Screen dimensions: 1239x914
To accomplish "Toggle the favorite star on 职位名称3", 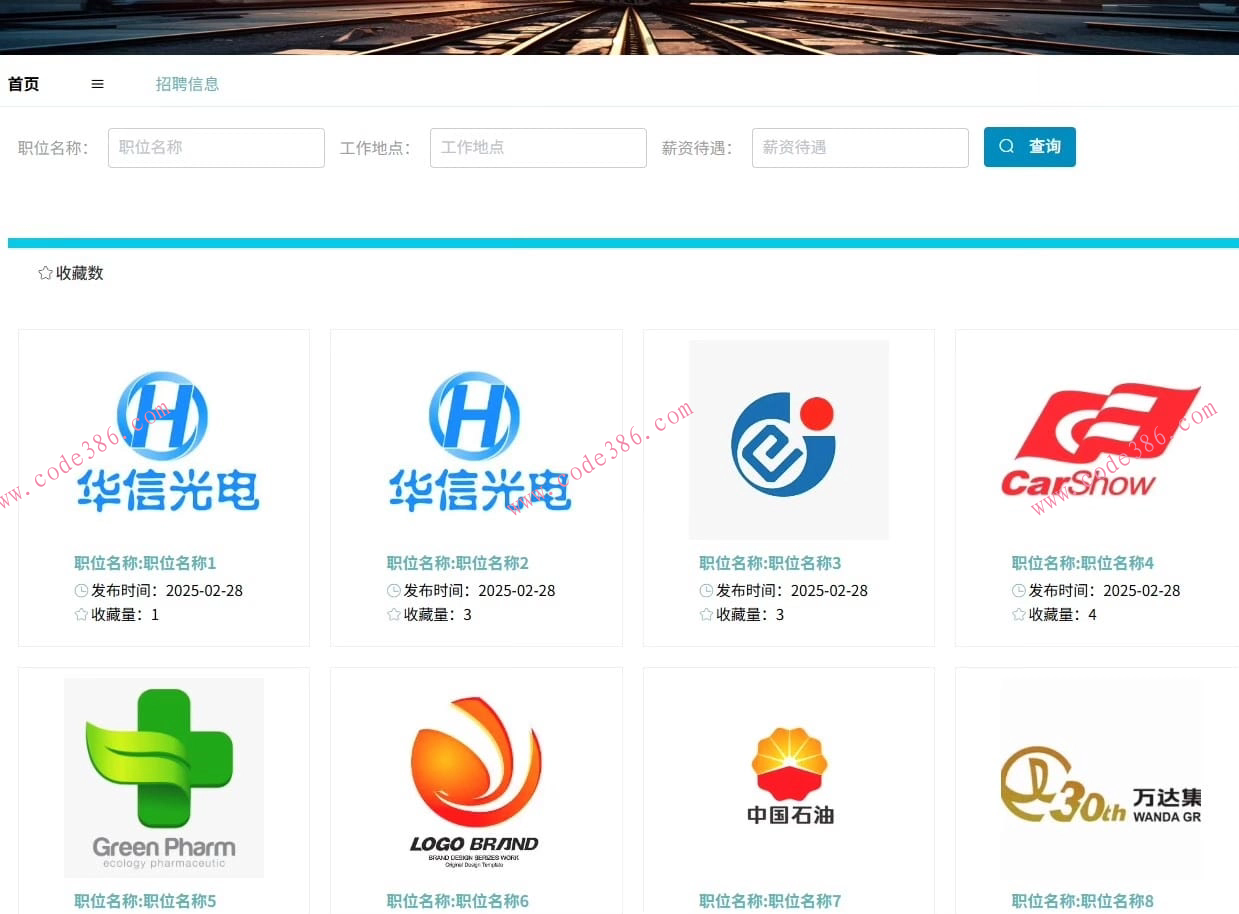I will coord(705,614).
